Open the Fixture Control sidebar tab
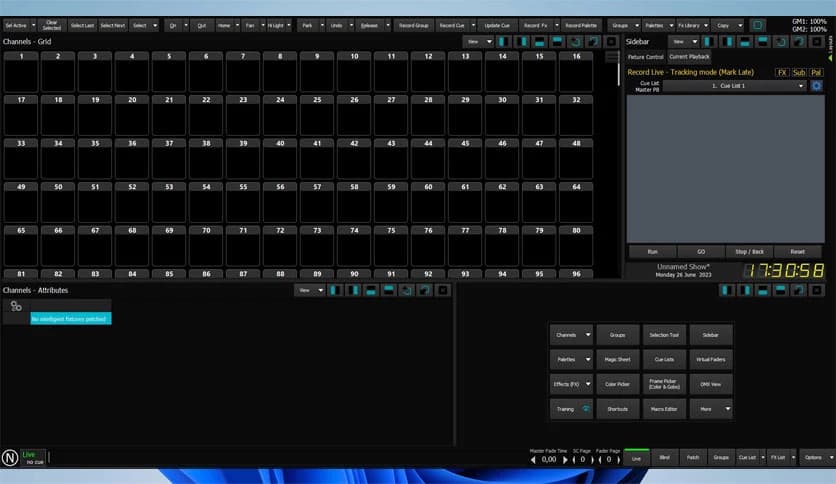 pyautogui.click(x=646, y=57)
